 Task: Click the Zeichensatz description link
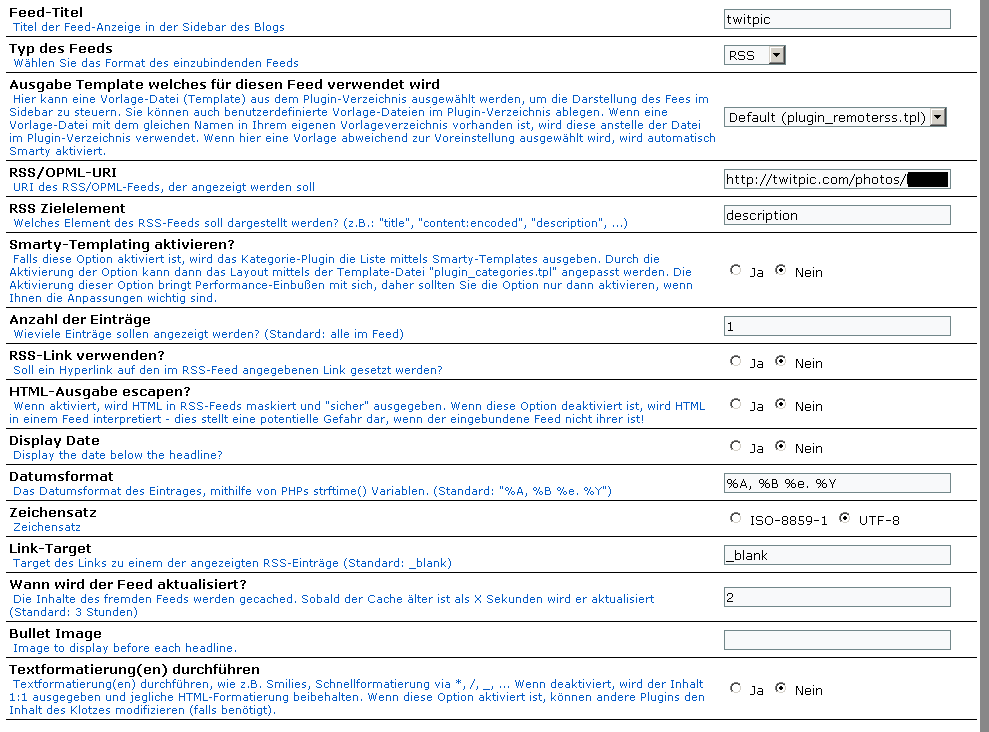pyautogui.click(x=47, y=524)
